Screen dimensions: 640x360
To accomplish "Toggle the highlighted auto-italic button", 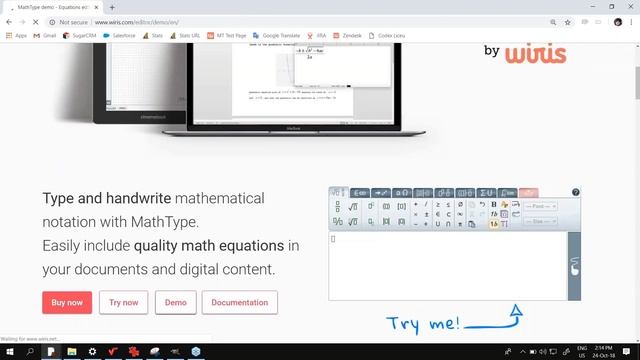I will [494, 224].
